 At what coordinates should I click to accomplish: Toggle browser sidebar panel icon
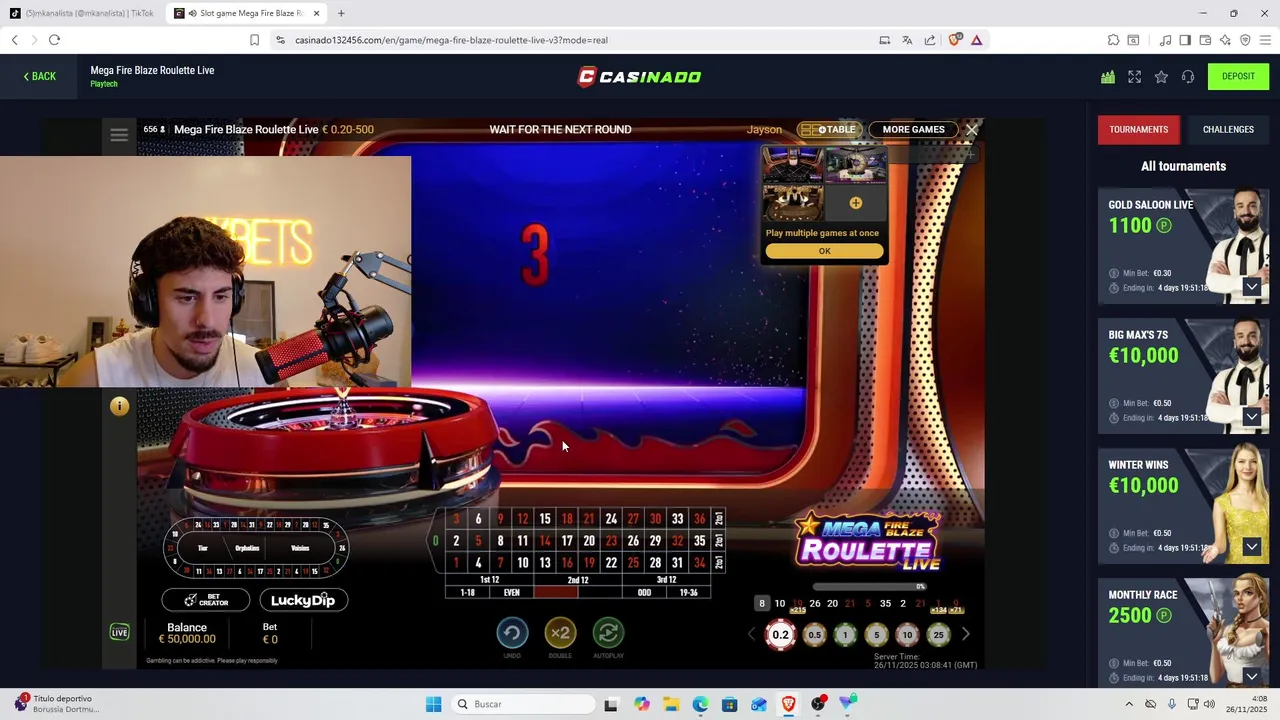[1185, 40]
